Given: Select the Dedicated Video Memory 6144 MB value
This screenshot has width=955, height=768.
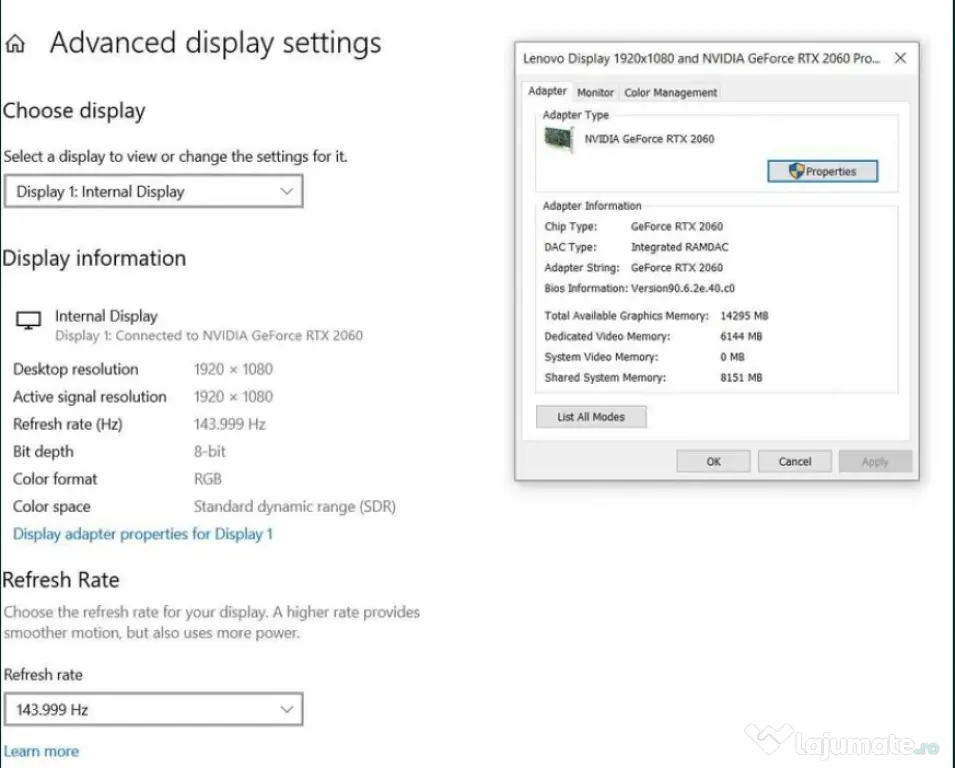Looking at the screenshot, I should click(x=741, y=336).
